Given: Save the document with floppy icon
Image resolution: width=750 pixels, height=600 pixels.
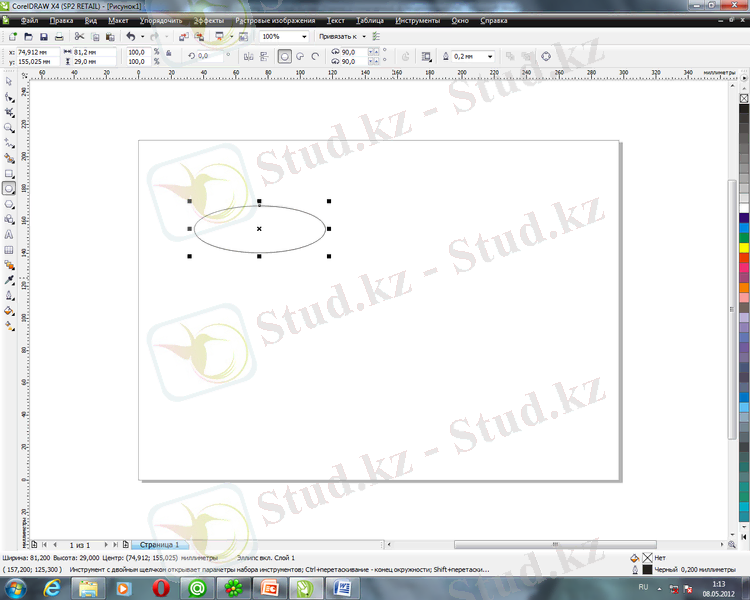Looking at the screenshot, I should coord(44,36).
